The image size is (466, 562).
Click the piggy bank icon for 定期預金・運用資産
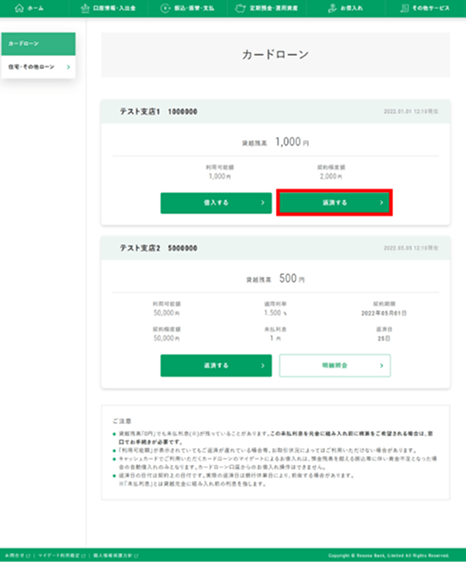click(240, 8)
